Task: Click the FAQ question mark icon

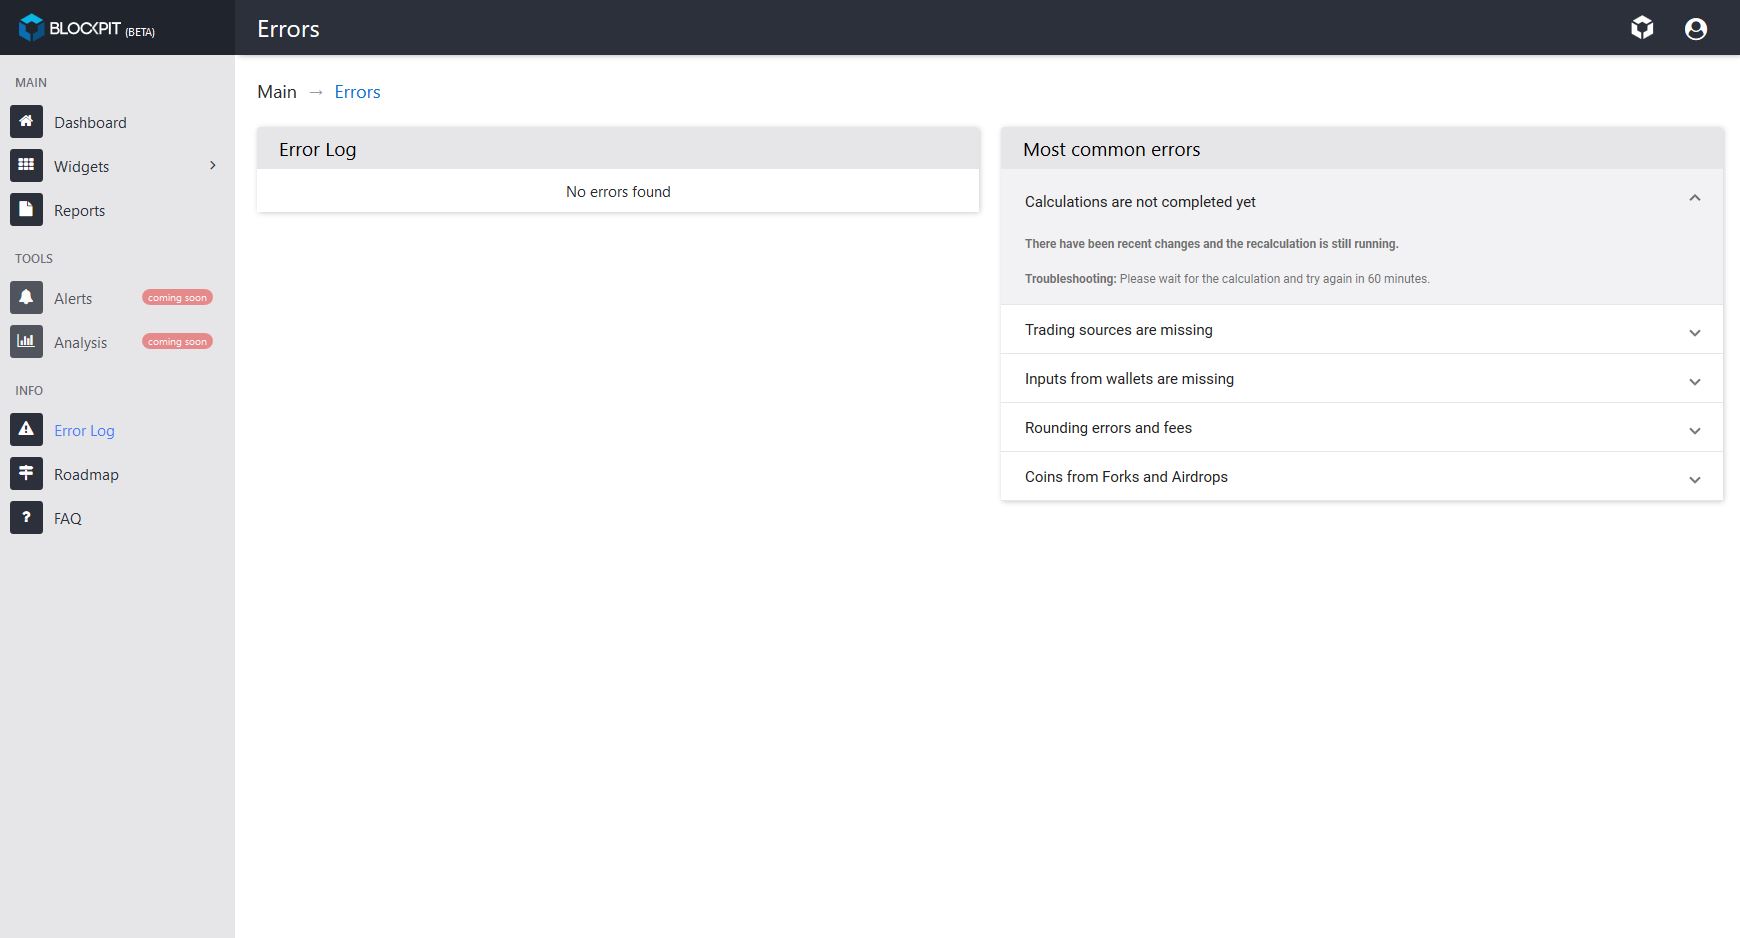Action: click(x=26, y=518)
